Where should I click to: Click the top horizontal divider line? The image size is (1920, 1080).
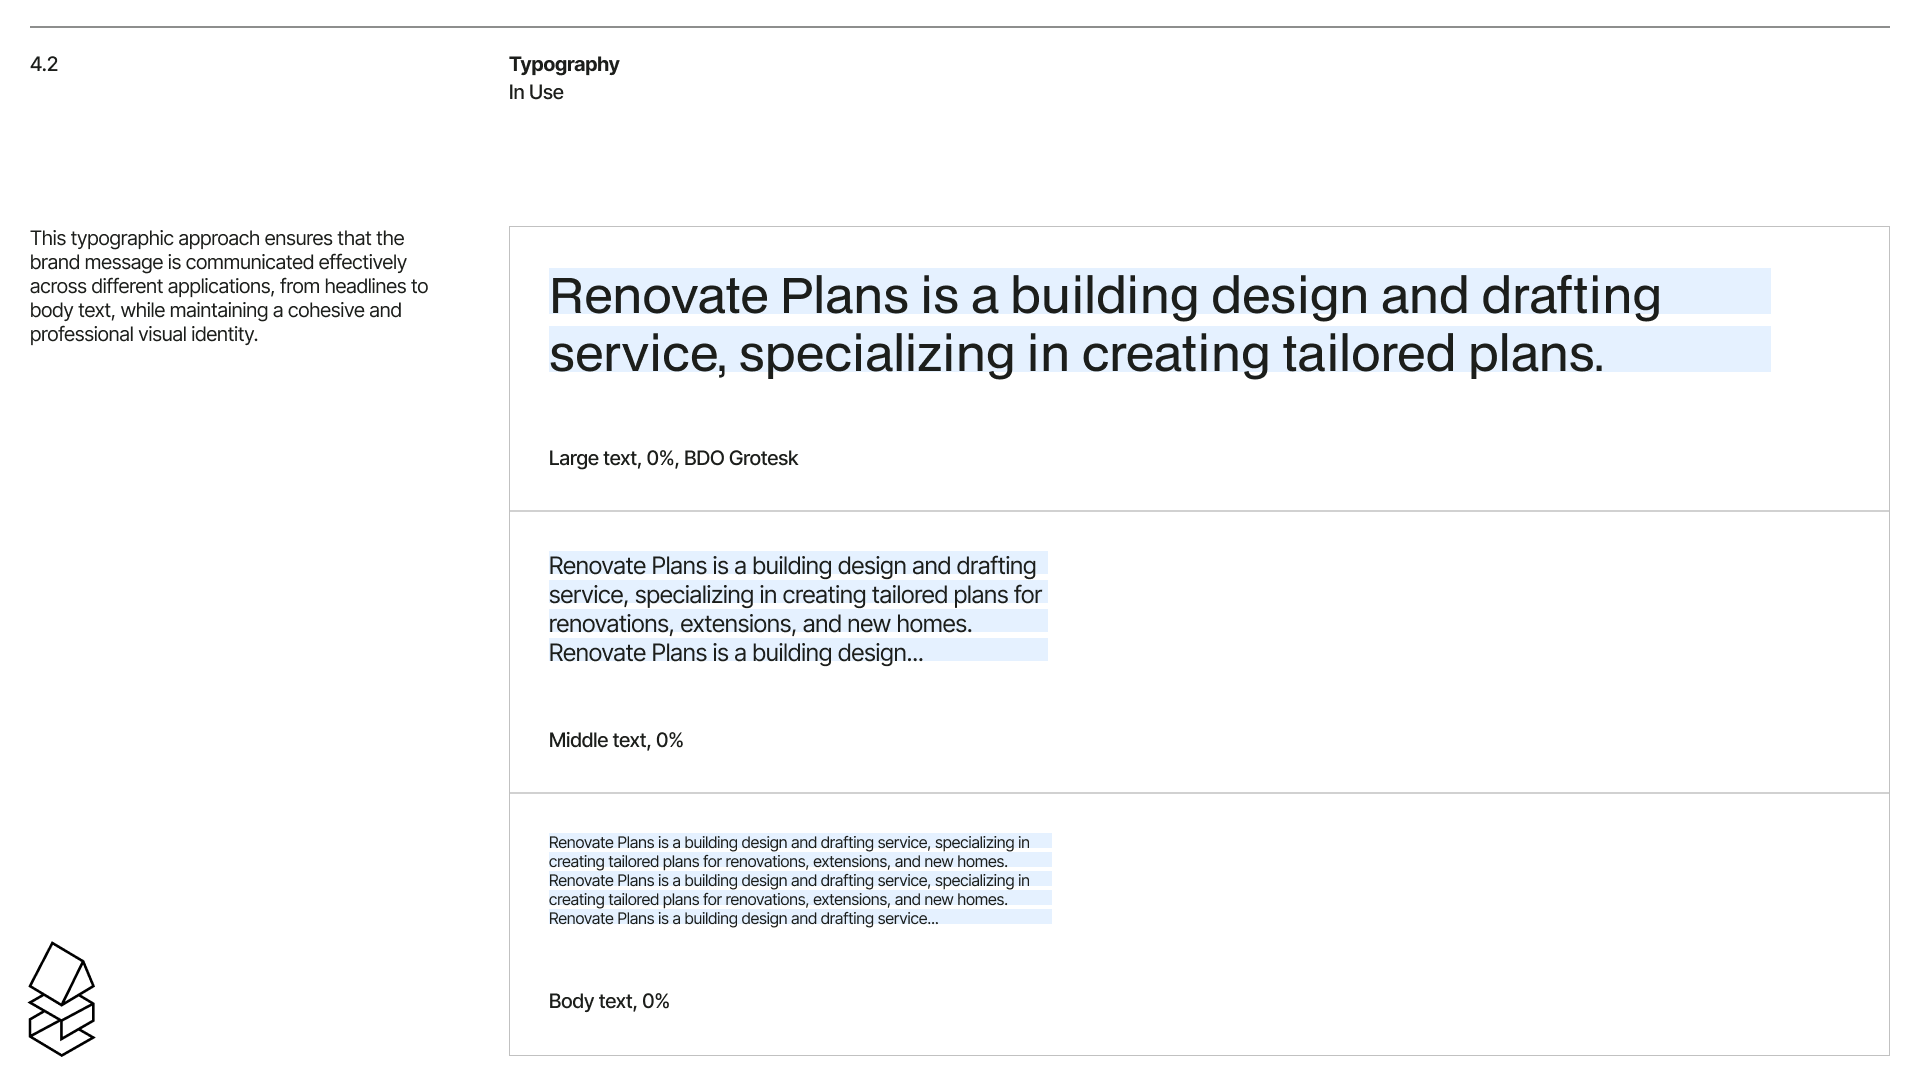[x=960, y=27]
